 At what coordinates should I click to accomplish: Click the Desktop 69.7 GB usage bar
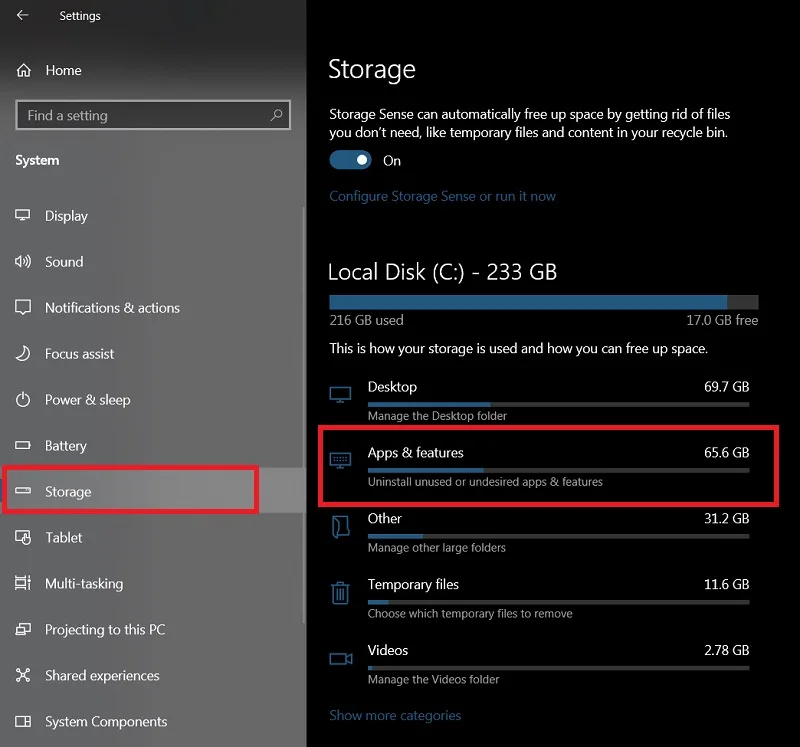coord(558,405)
